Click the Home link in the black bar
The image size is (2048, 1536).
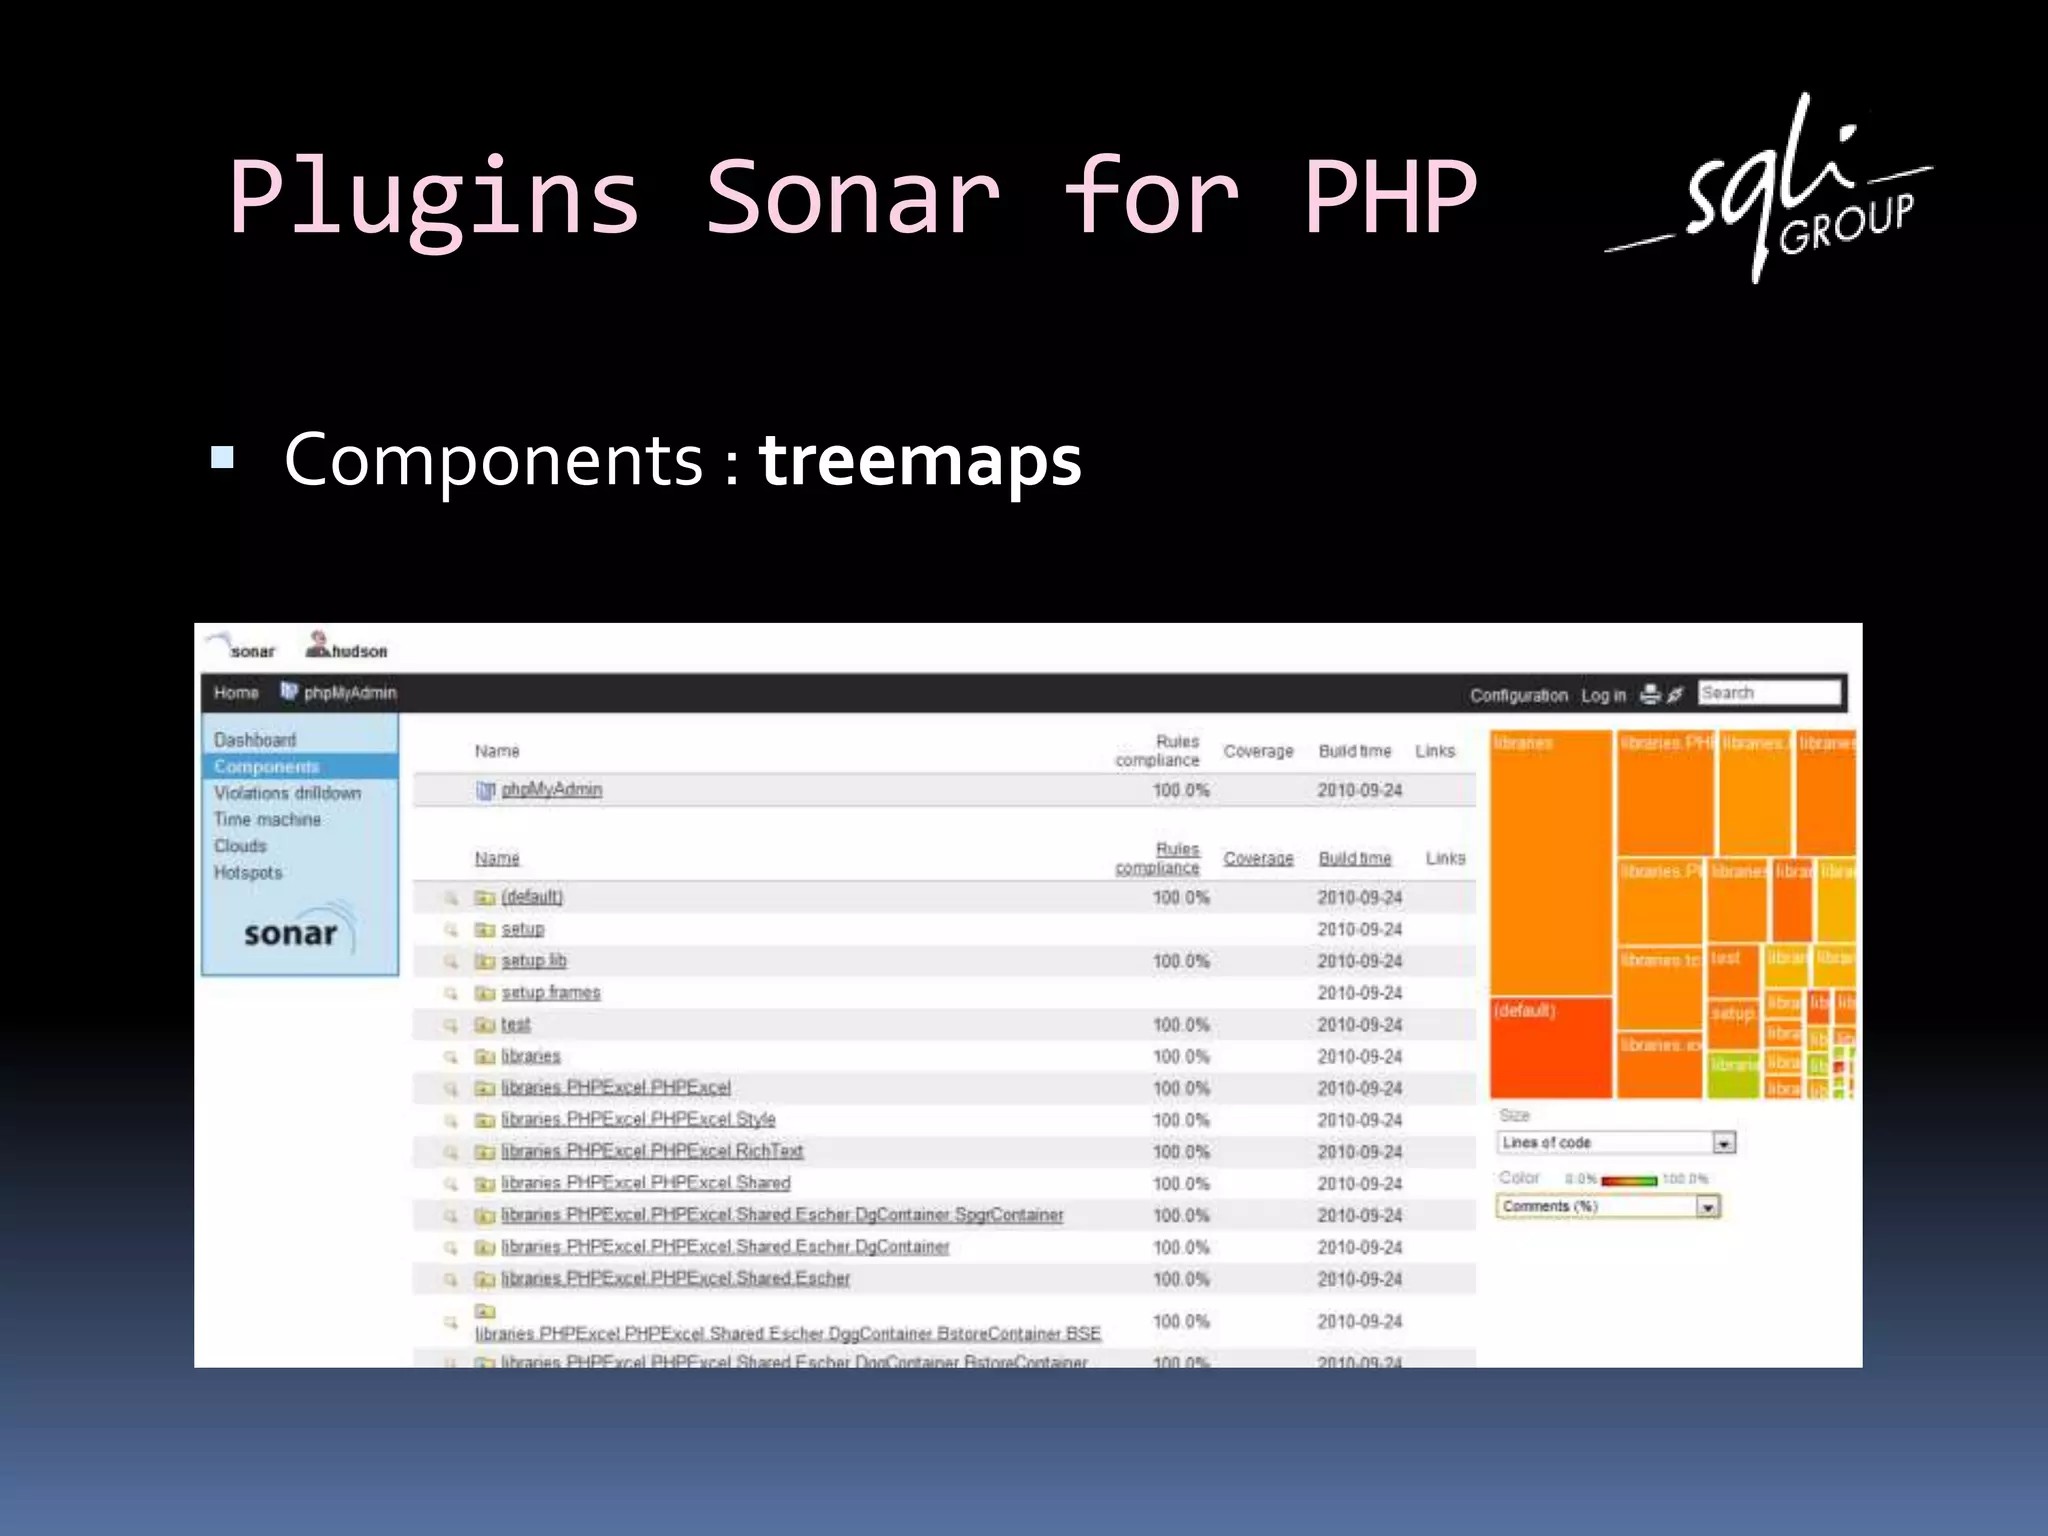[x=236, y=693]
